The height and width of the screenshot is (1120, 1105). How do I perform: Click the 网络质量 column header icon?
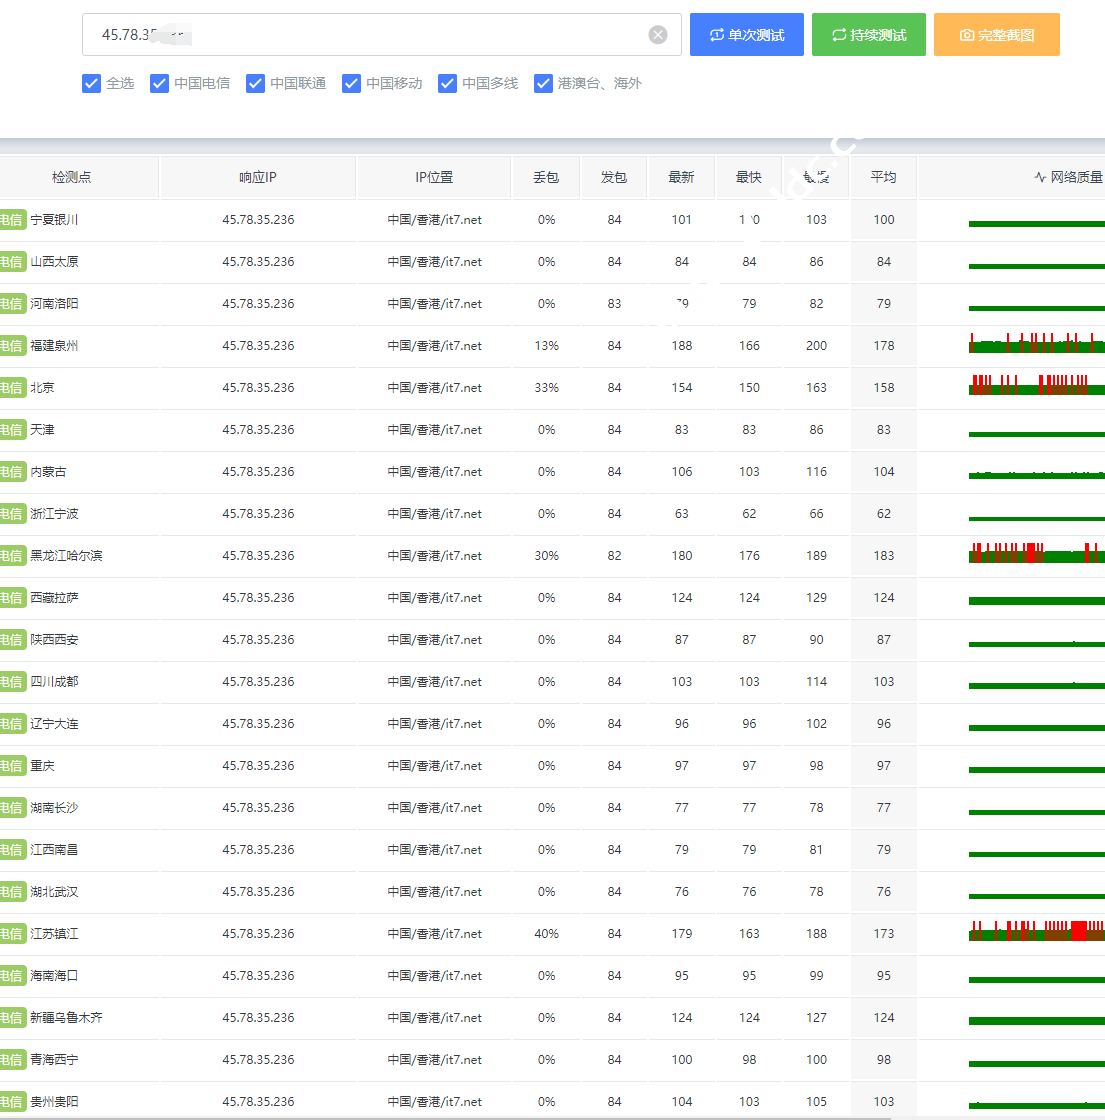point(1040,177)
